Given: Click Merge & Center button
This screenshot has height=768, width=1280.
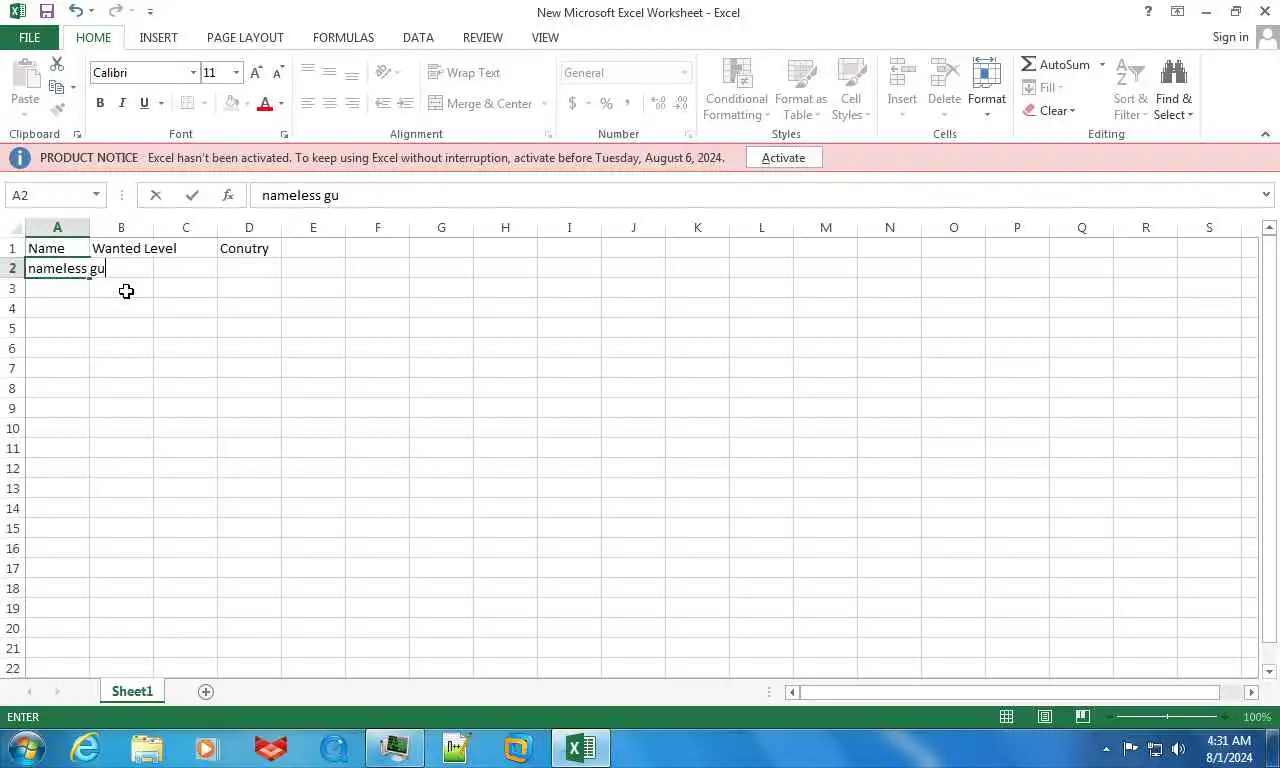Looking at the screenshot, I should pyautogui.click(x=480, y=103).
